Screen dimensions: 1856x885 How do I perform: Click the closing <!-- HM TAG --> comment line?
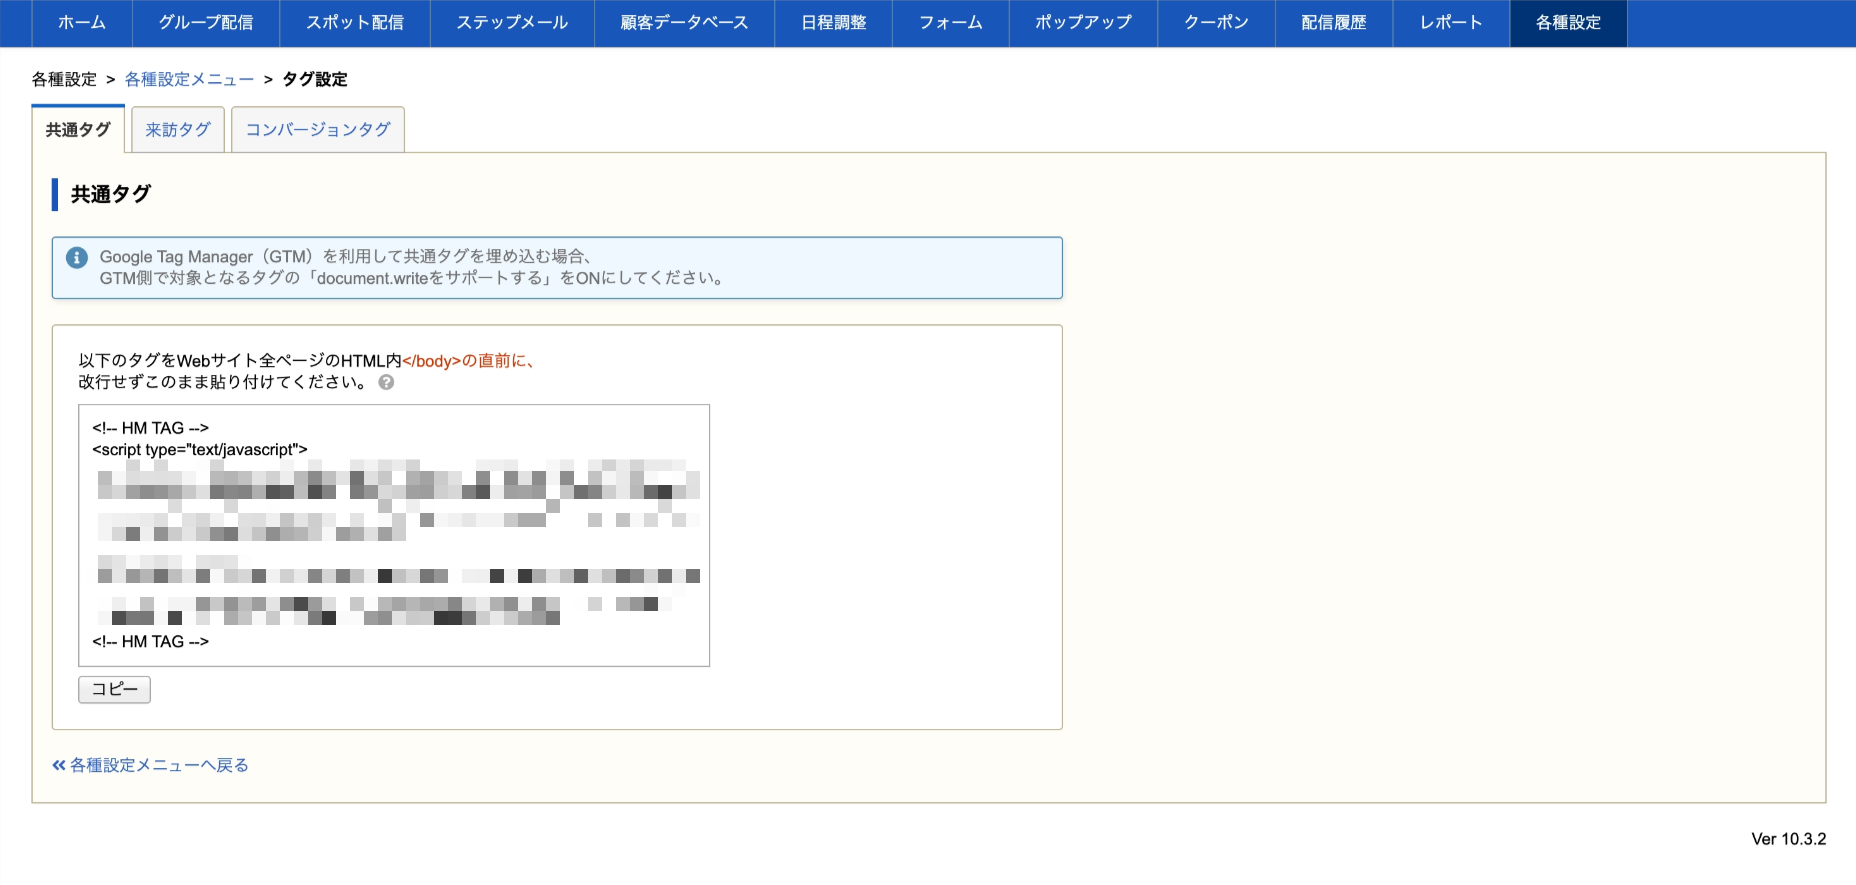pos(150,642)
